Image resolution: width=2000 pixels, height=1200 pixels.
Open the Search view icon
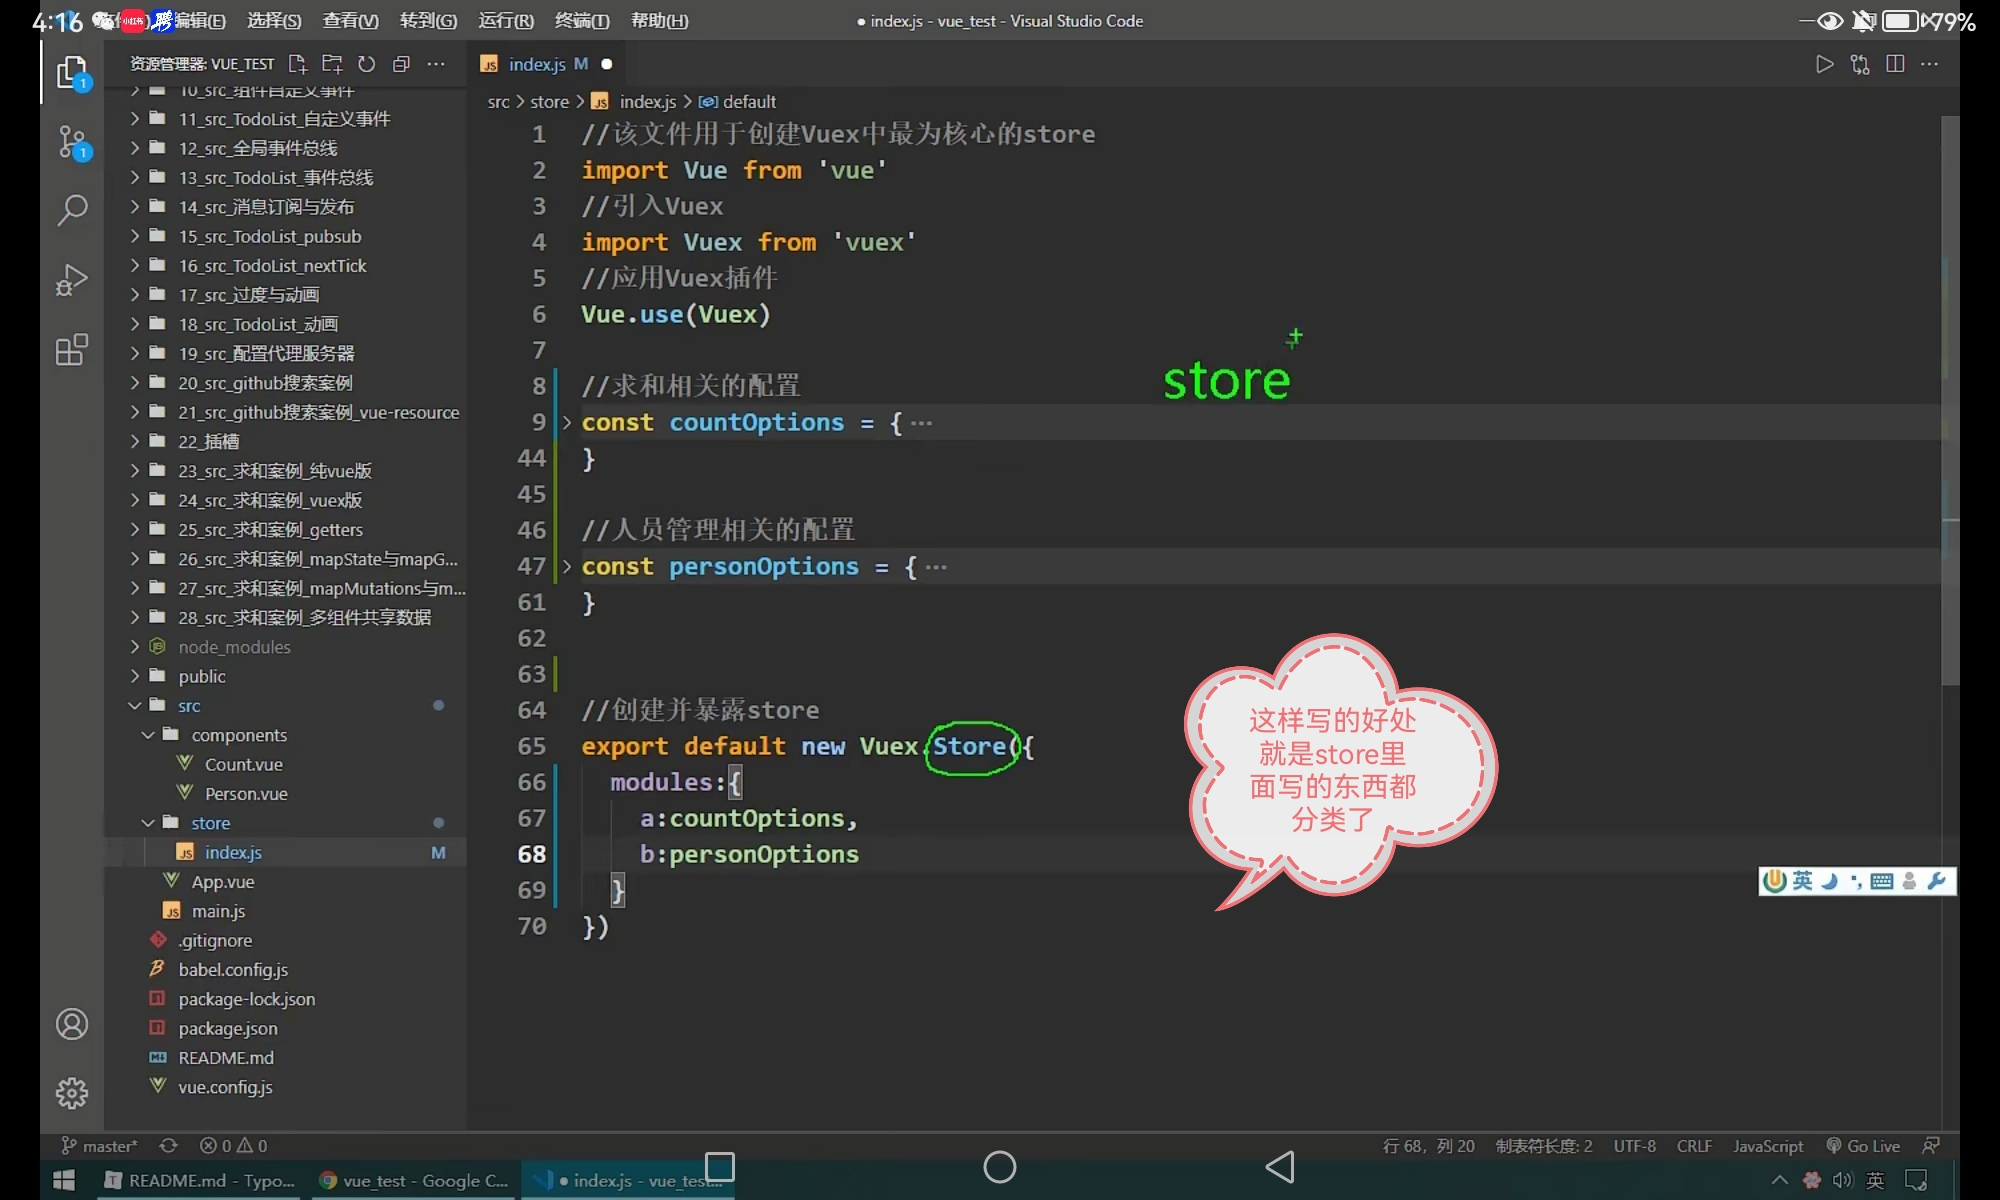(72, 211)
